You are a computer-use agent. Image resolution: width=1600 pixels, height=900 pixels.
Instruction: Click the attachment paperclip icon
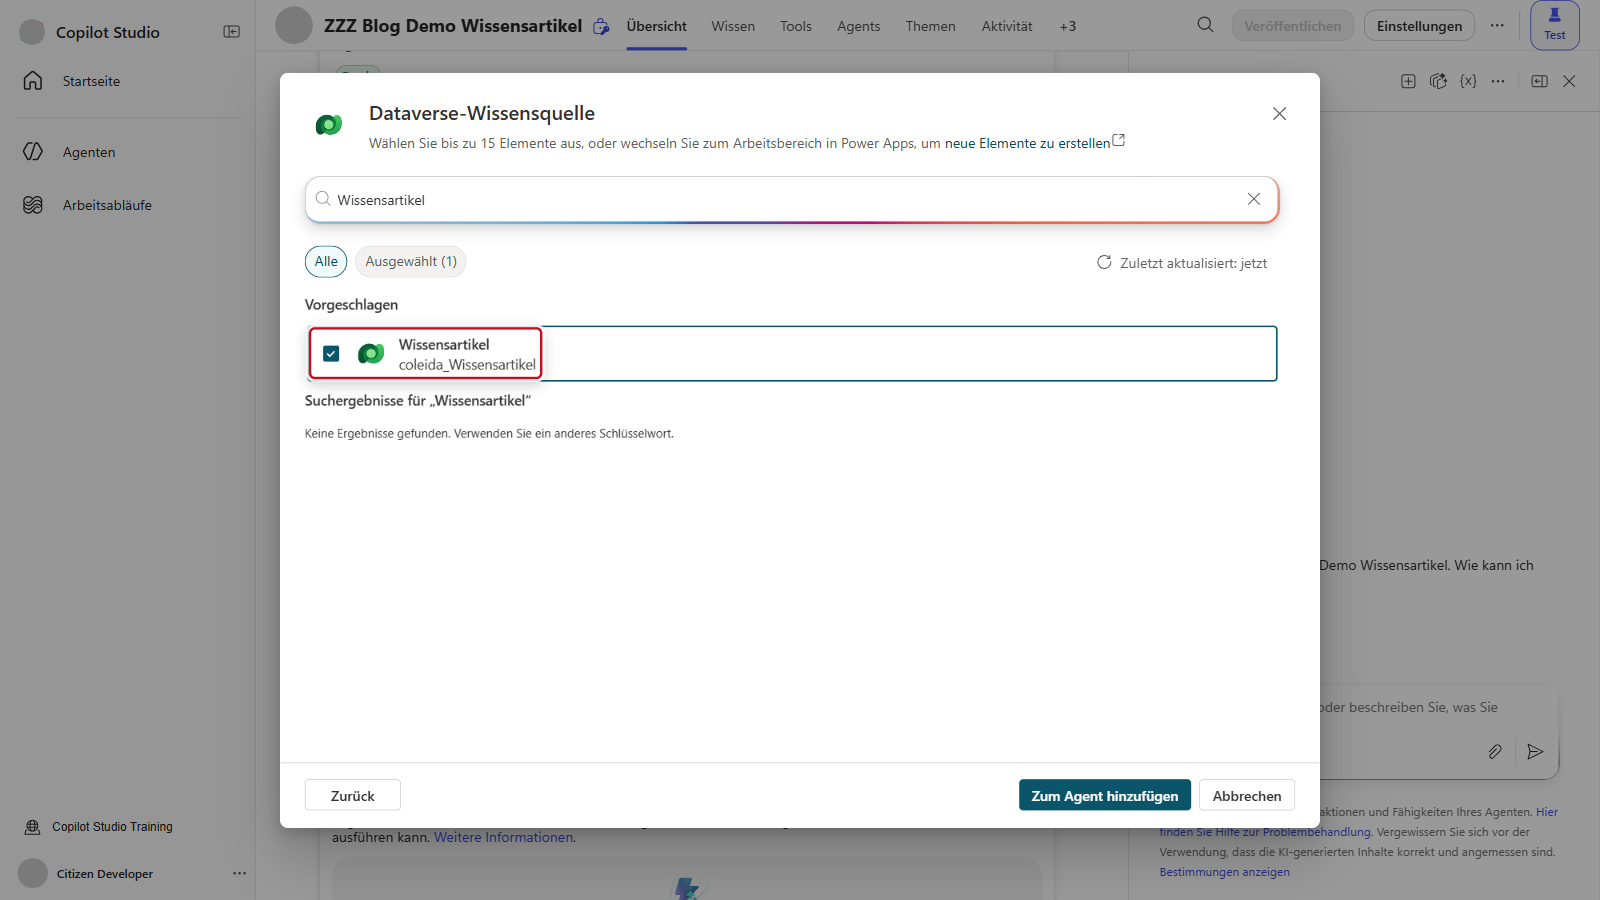(x=1494, y=751)
